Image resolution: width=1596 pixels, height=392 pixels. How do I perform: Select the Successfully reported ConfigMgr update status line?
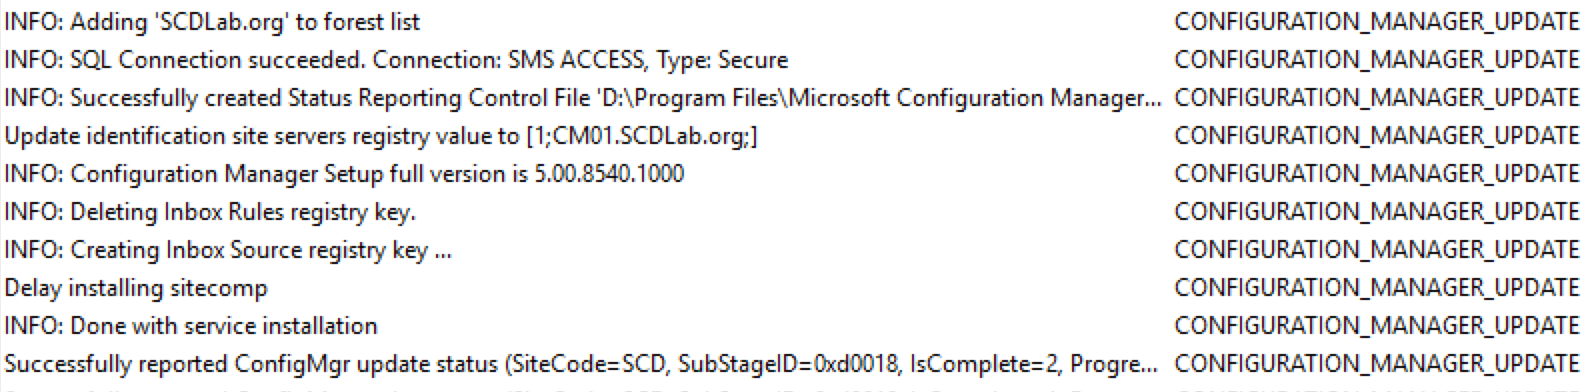pos(583,364)
